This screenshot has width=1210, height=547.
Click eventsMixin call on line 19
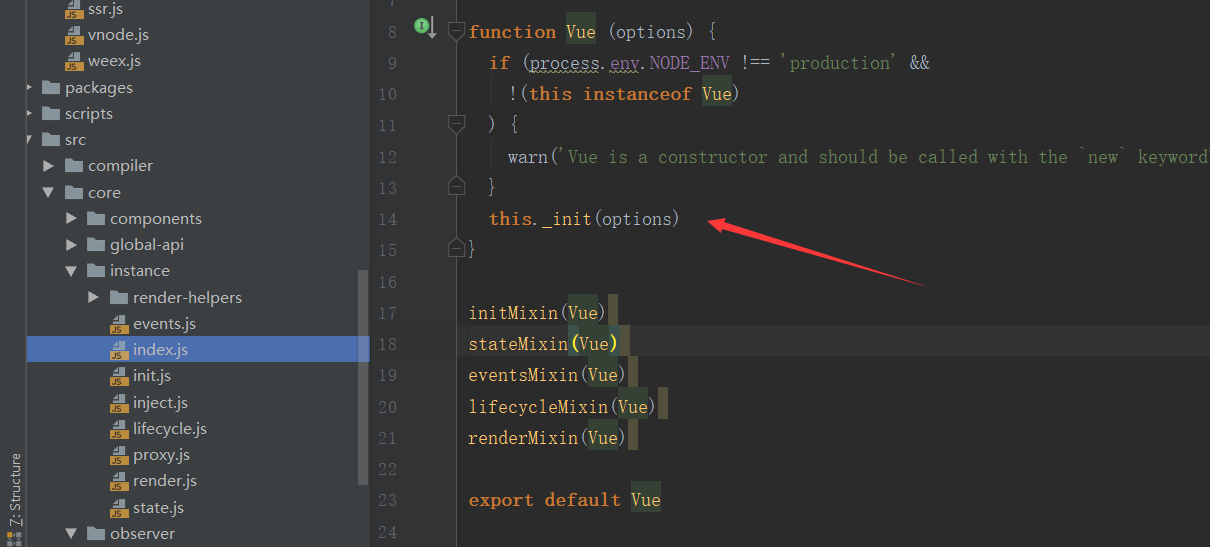pyautogui.click(x=547, y=375)
